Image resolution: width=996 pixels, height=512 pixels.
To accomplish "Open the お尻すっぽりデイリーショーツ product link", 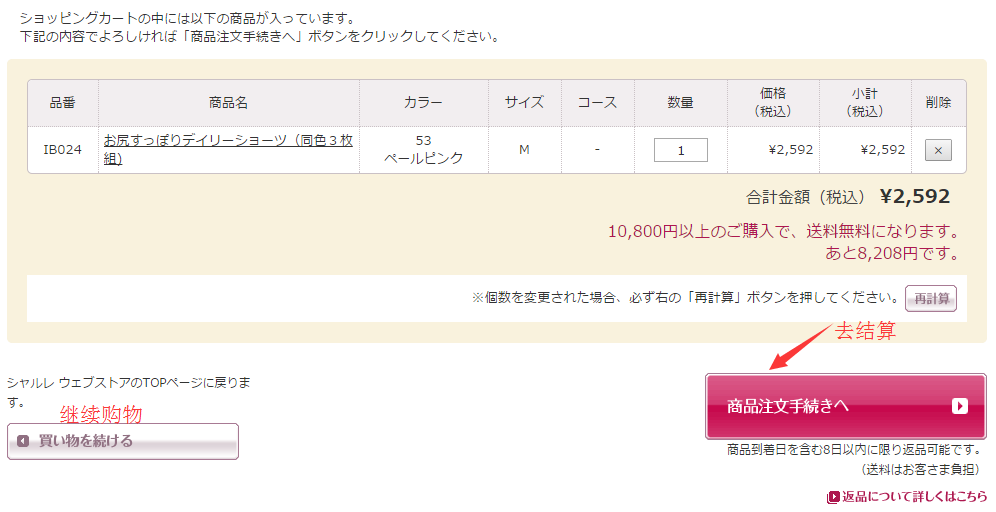I will [228, 149].
